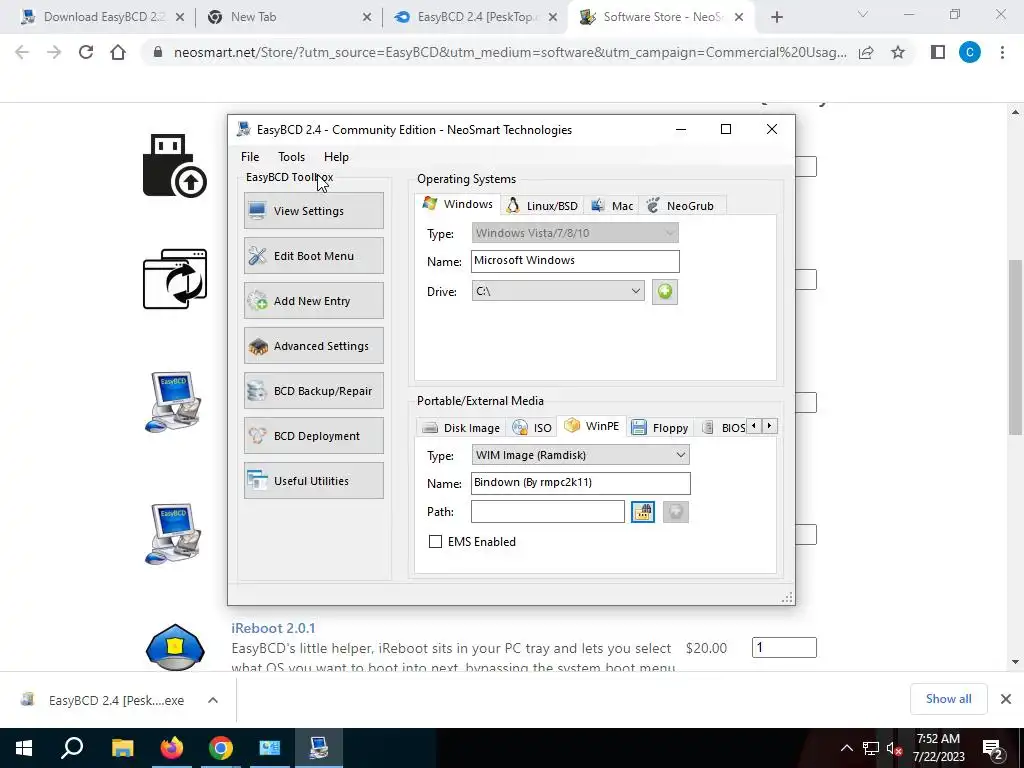Screen dimensions: 1024x768
Task: Open the notification center
Action: 993,748
